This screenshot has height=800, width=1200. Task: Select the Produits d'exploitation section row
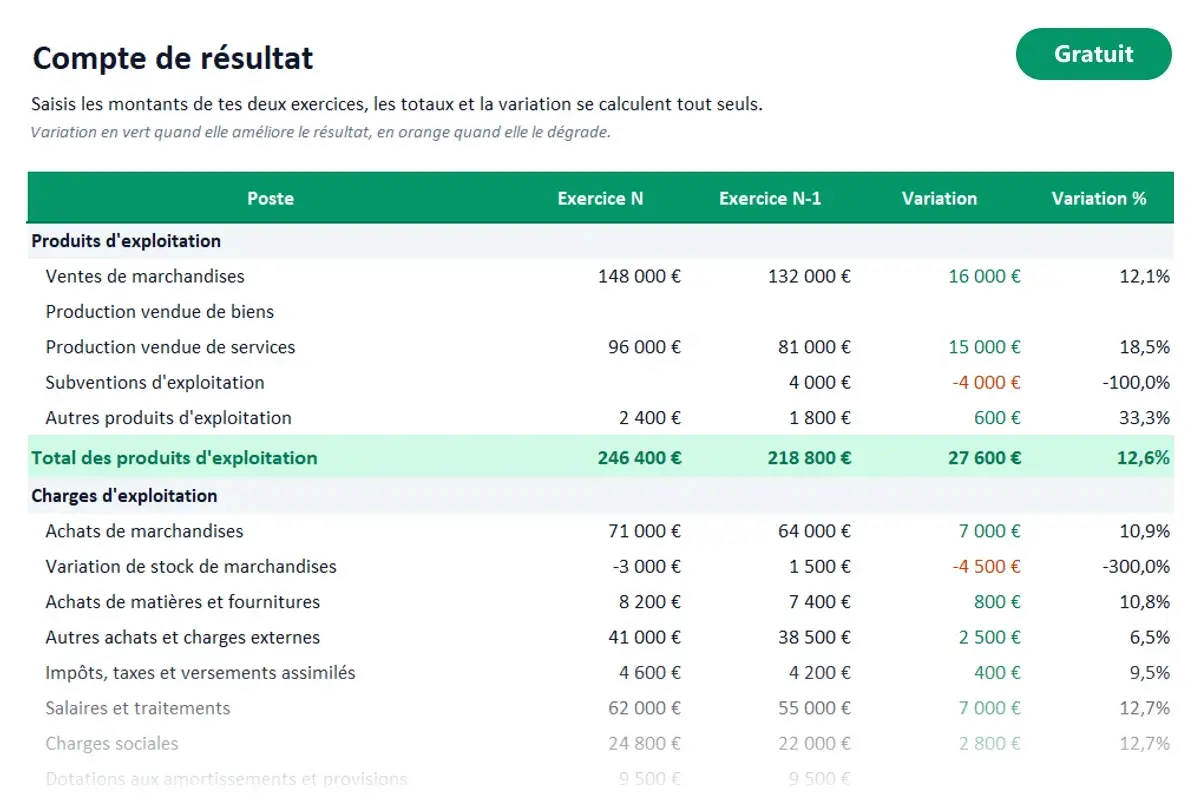point(600,241)
